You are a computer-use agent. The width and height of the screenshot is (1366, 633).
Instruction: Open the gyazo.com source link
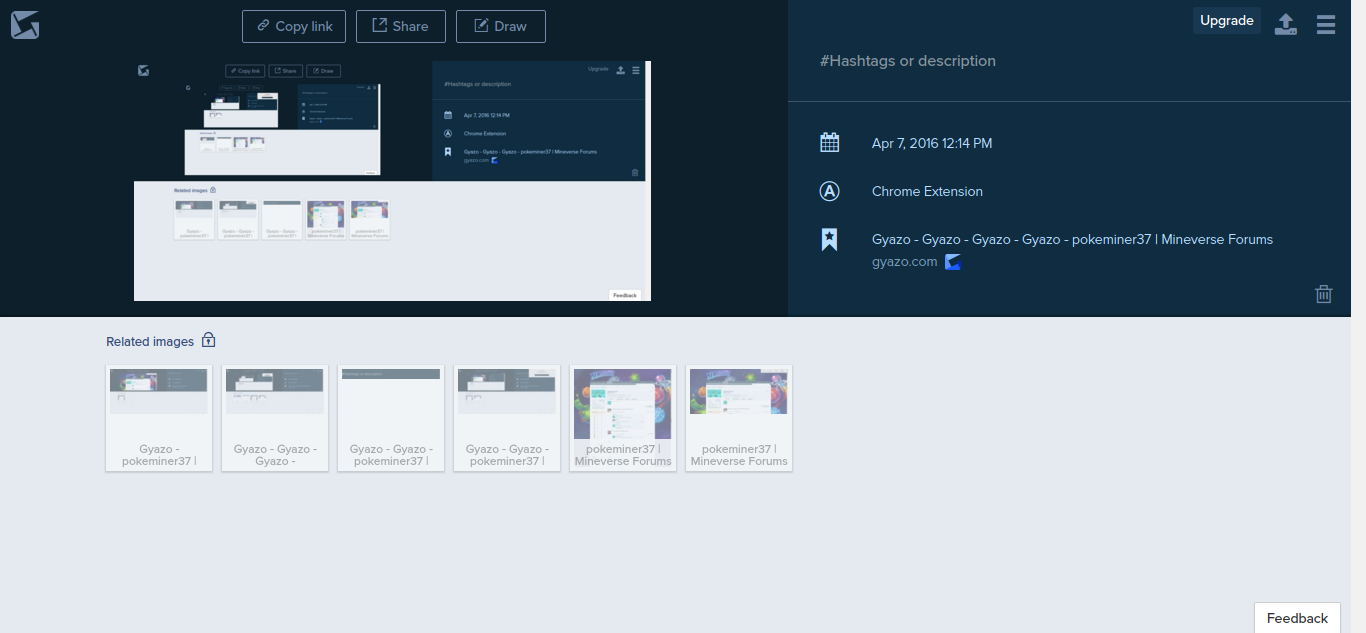[x=905, y=262]
